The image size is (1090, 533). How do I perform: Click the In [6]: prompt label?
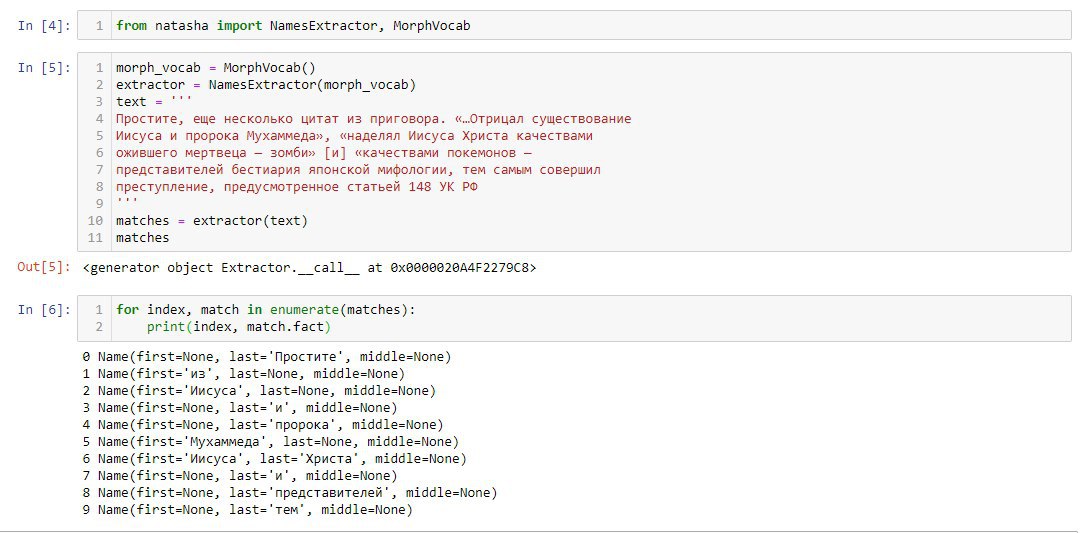click(x=44, y=310)
